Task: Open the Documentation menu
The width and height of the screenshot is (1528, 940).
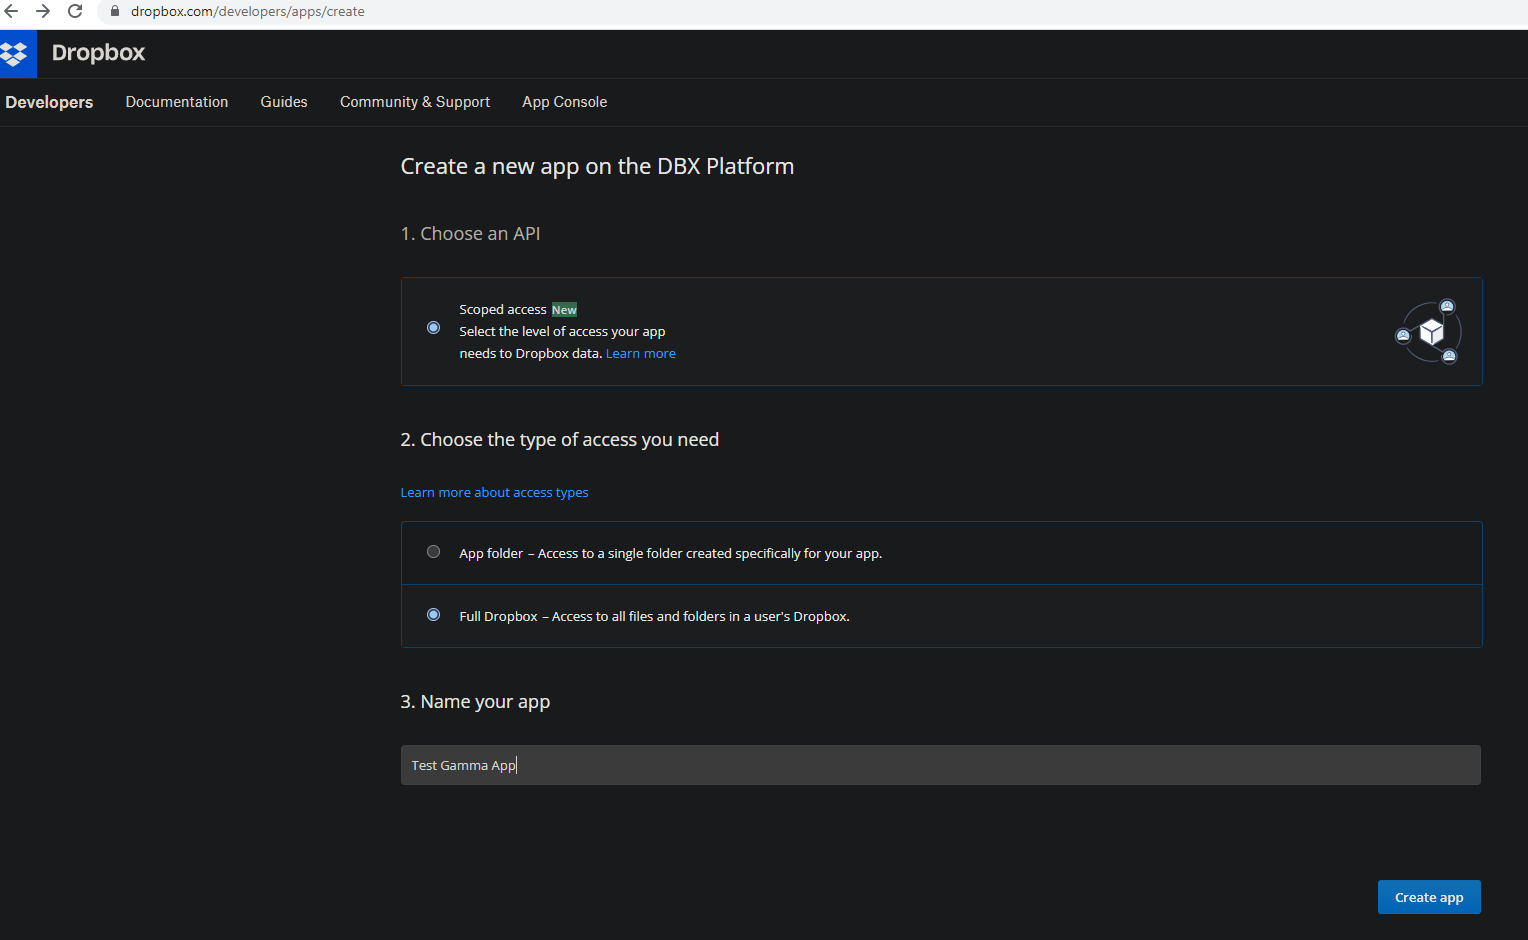Action: point(177,102)
